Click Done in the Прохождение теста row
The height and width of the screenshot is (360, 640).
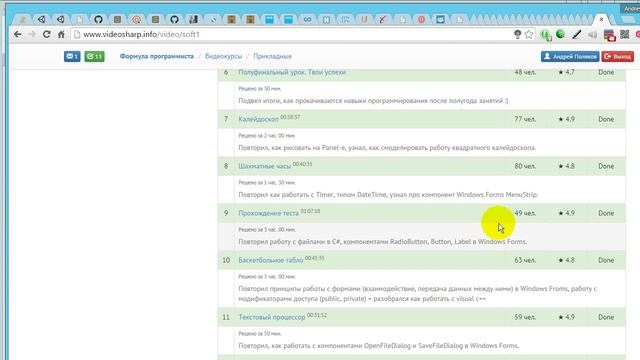click(606, 213)
